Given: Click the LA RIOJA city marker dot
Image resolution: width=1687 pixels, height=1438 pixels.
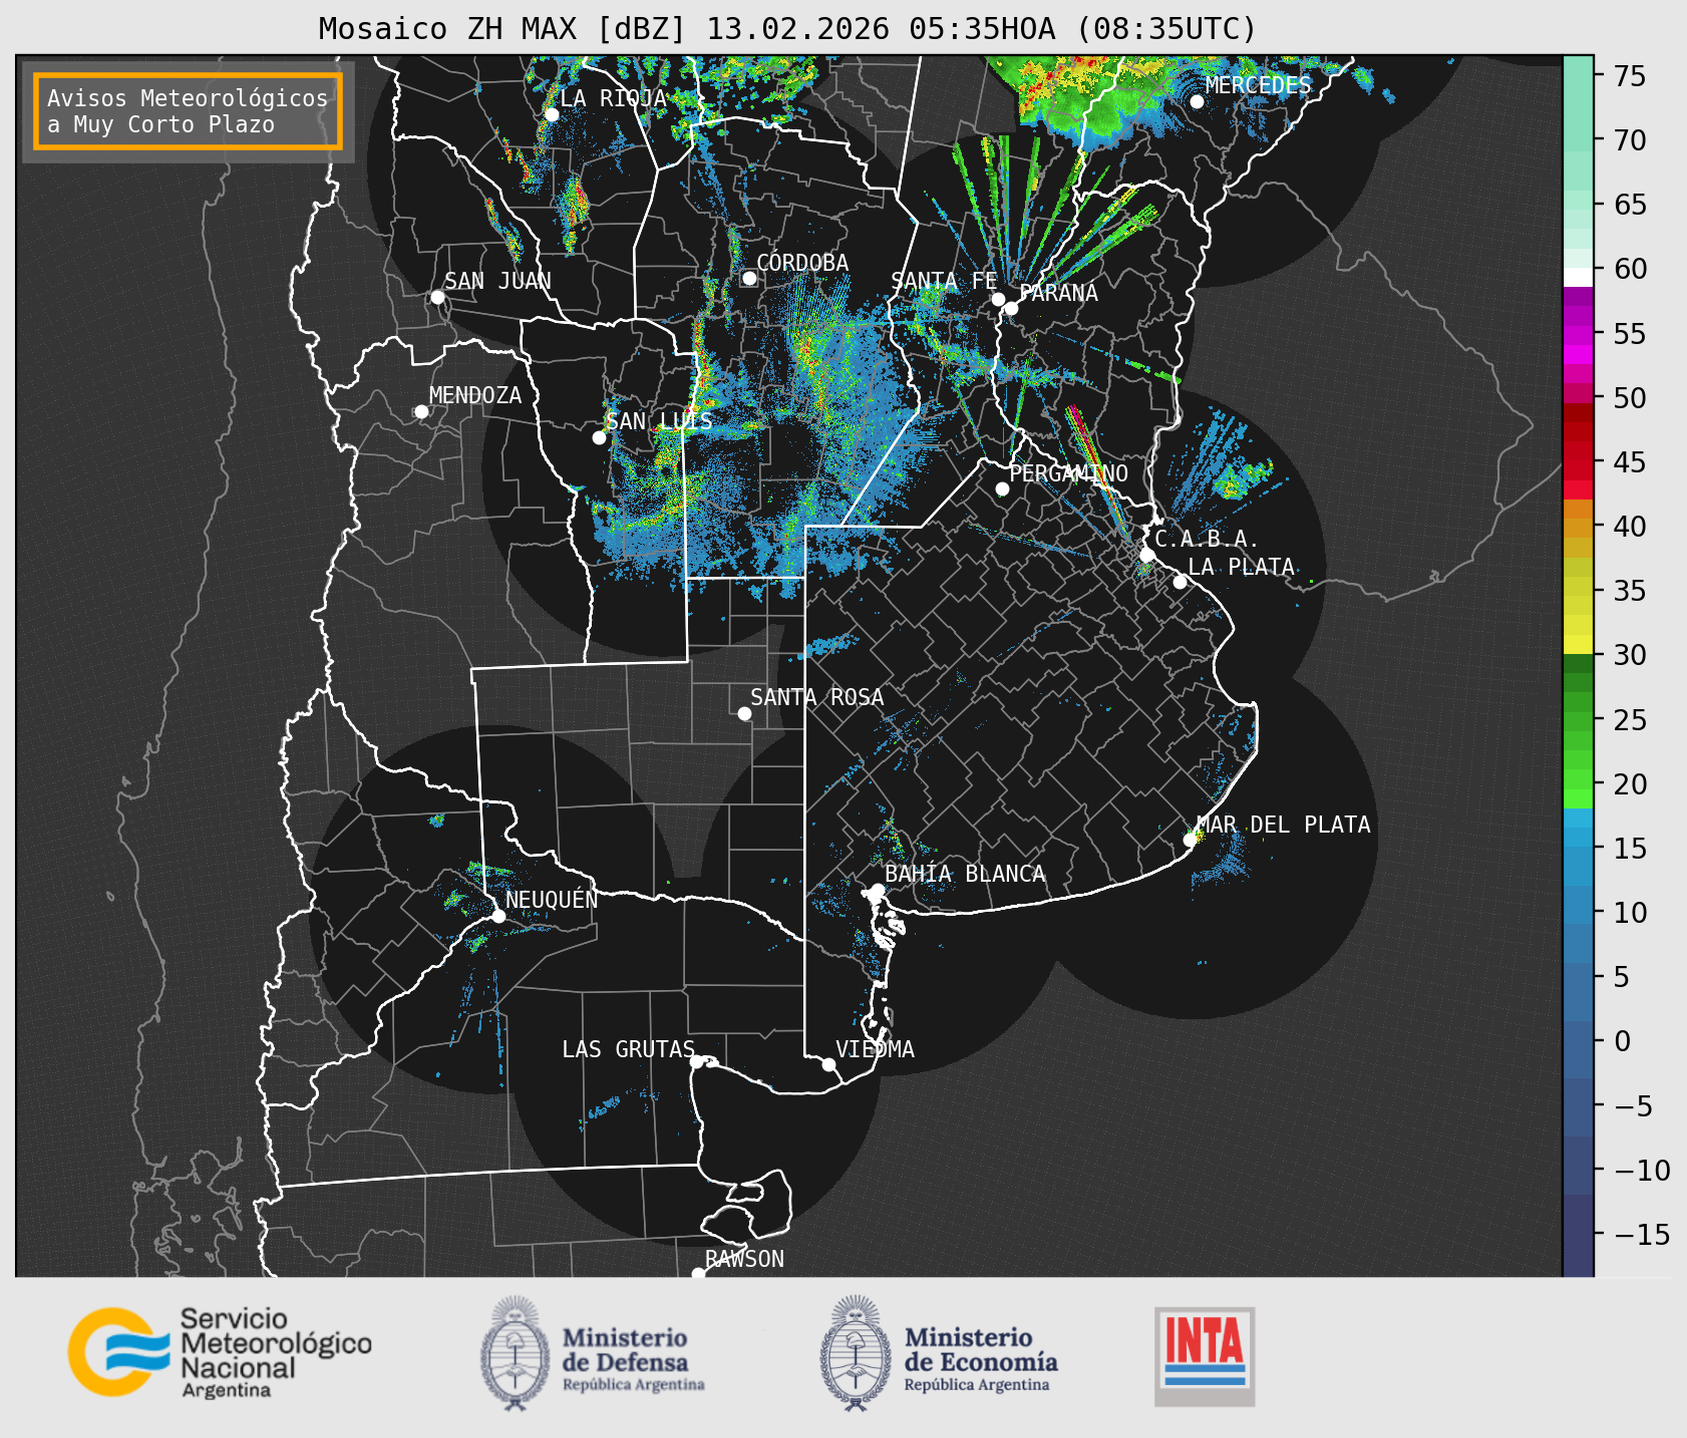Looking at the screenshot, I should 551,115.
